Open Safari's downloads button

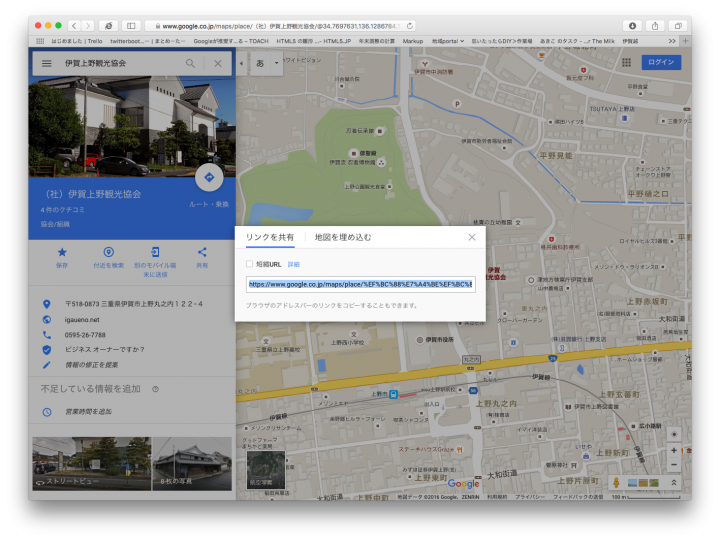tap(632, 26)
